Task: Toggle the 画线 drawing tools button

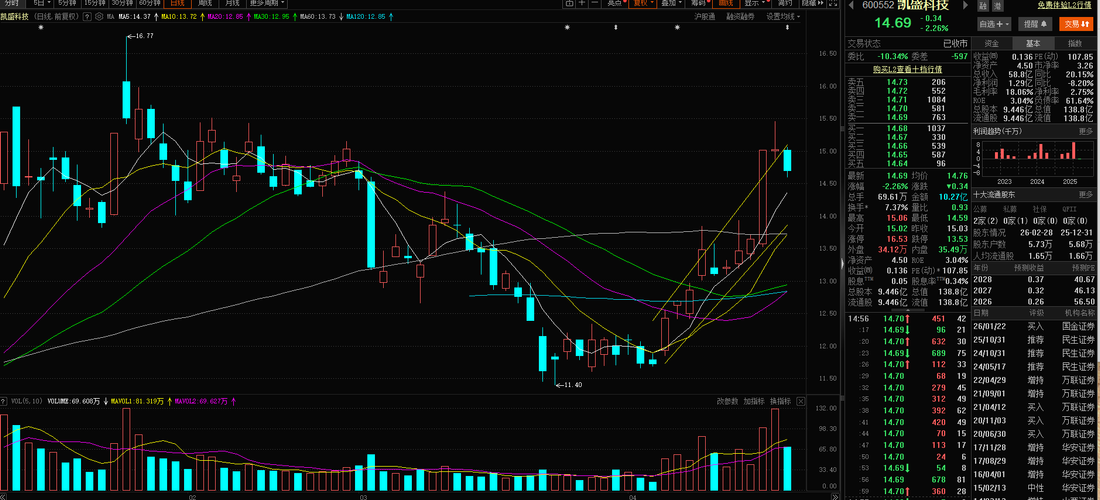Action: tap(726, 4)
